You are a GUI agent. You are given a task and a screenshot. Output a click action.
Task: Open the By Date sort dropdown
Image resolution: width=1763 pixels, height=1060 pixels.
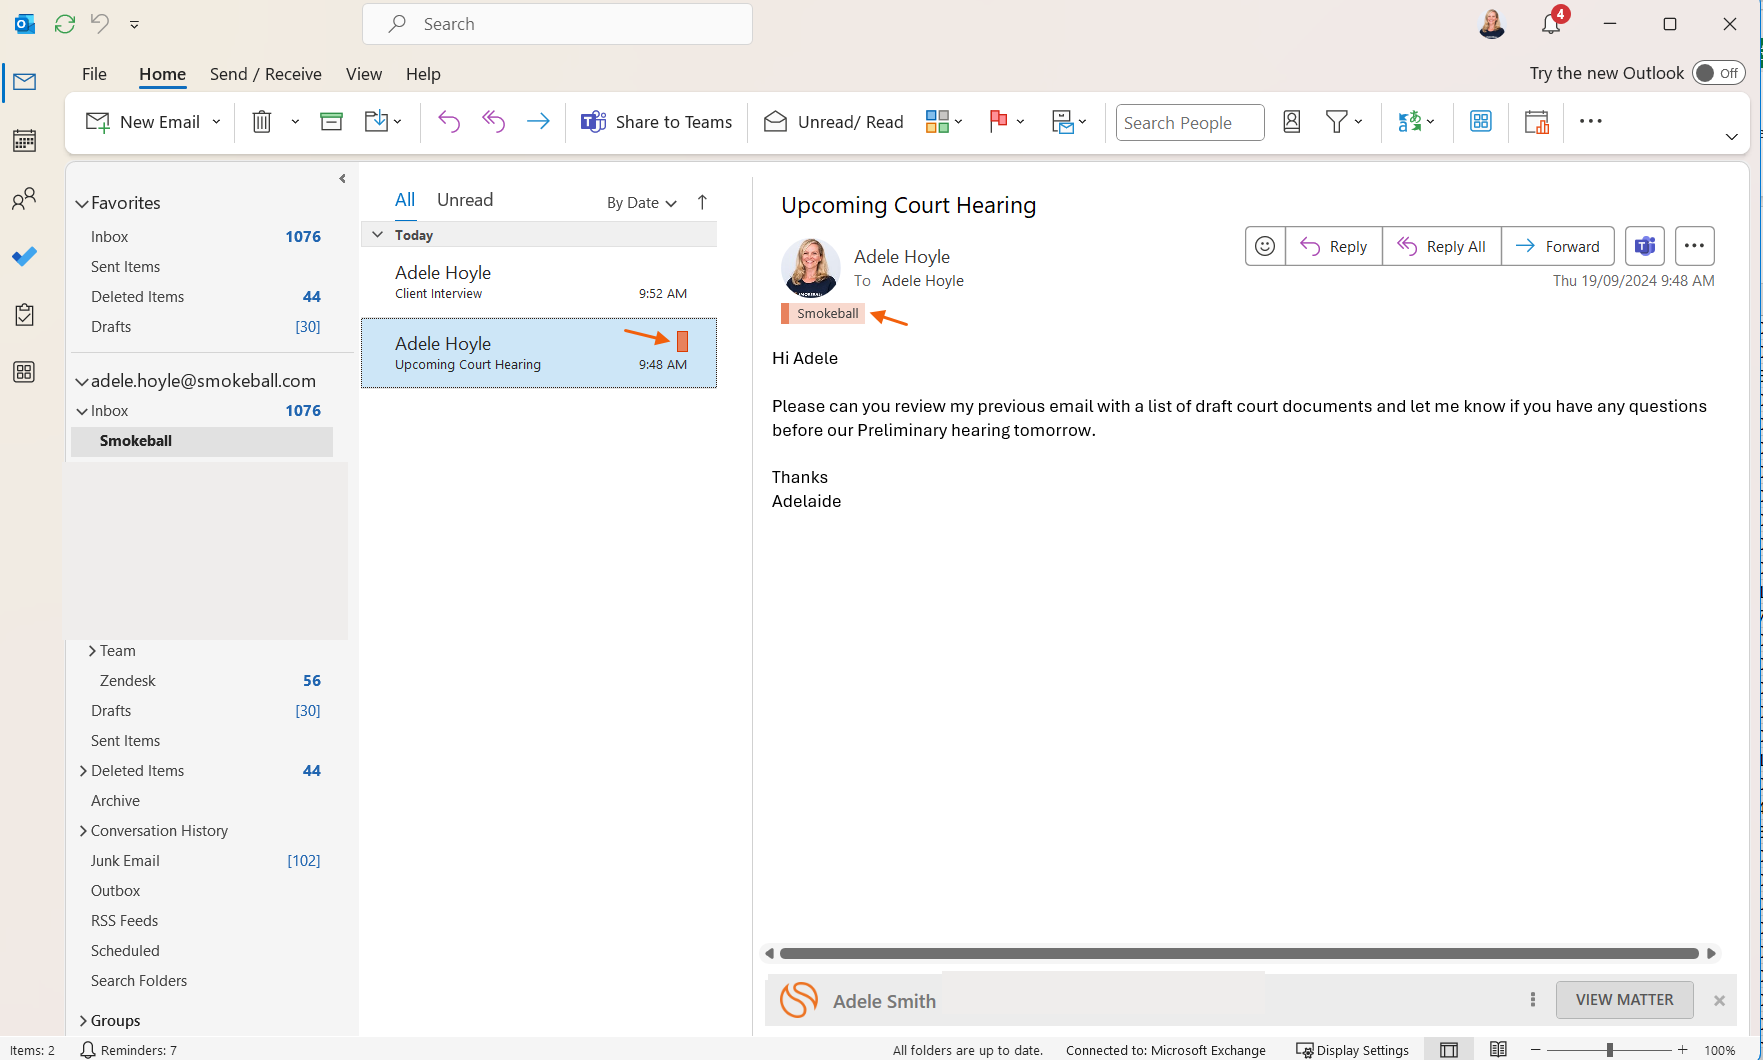pyautogui.click(x=641, y=202)
